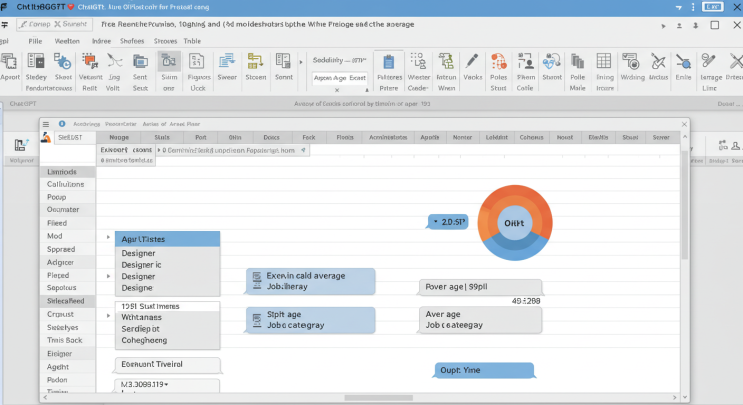Select the Polle Maile ribbon icon
Screen dimensions: 743x405
tap(577, 62)
